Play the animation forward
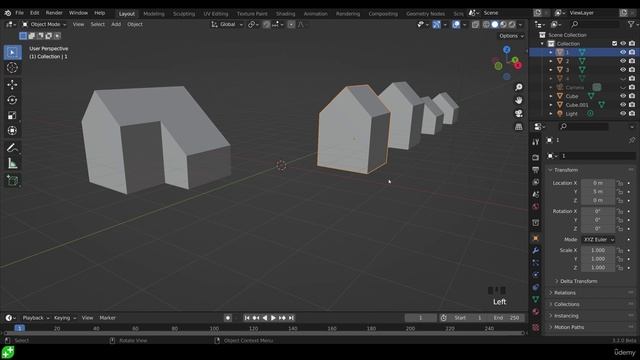Image resolution: width=640 pixels, height=360 pixels. pyautogui.click(x=273, y=318)
